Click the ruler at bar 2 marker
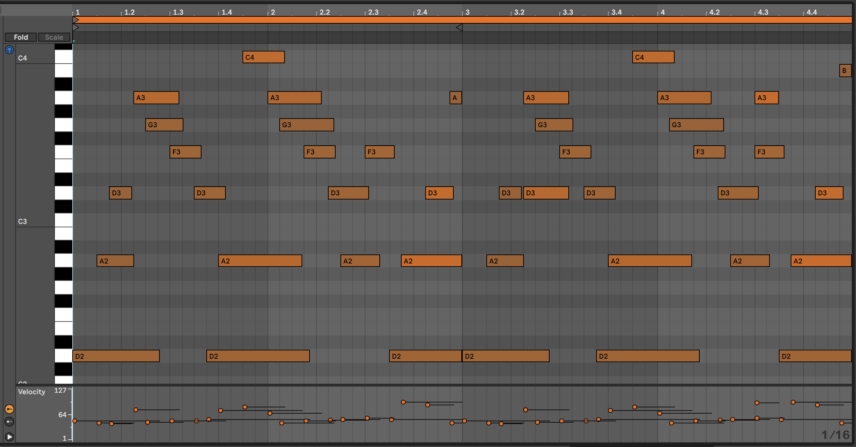This screenshot has width=856, height=447. pyautogui.click(x=271, y=12)
